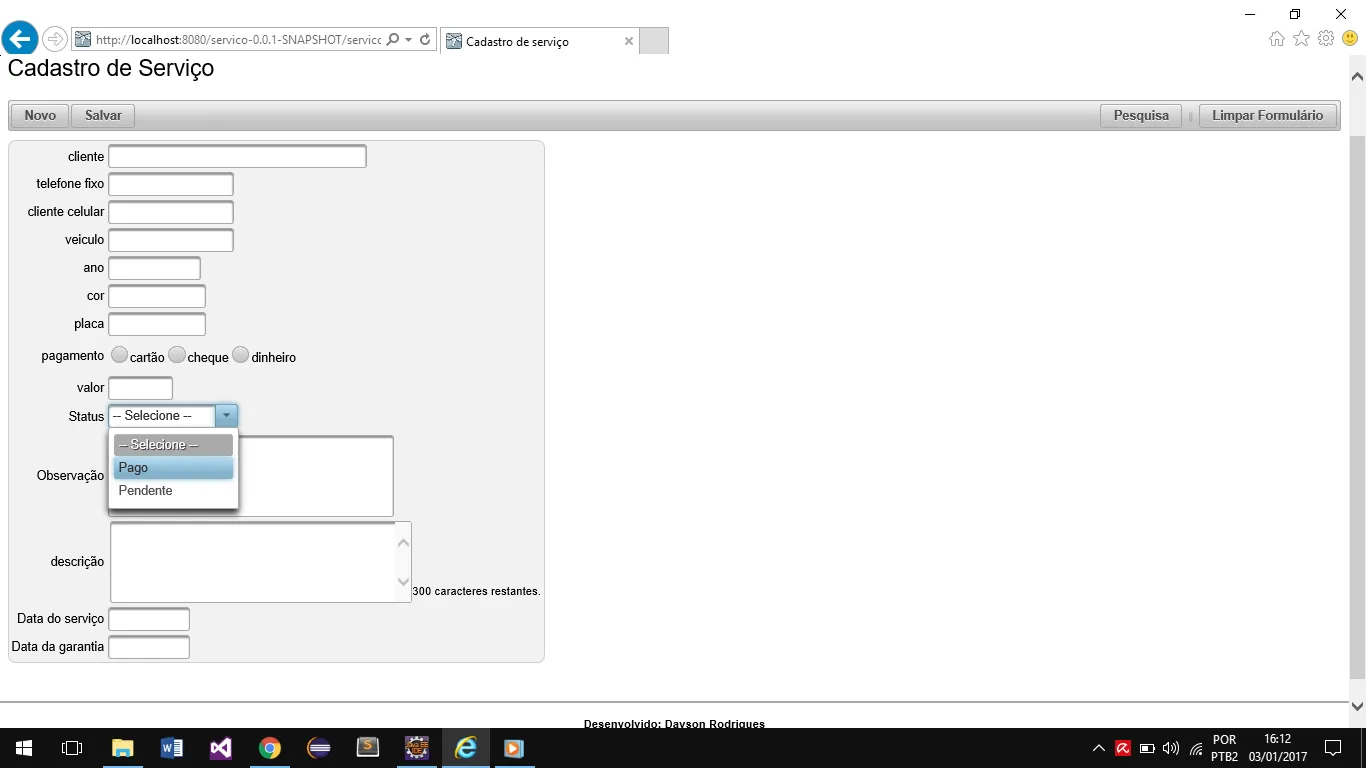Focus the Data da garantia field

tap(149, 648)
